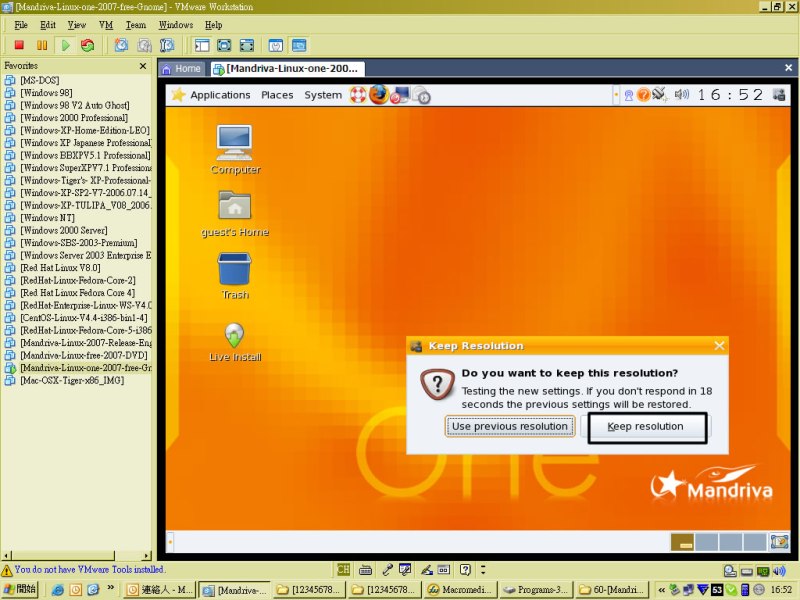The width and height of the screenshot is (800, 600).
Task: Click the console view toolbar icon
Action: 299,45
